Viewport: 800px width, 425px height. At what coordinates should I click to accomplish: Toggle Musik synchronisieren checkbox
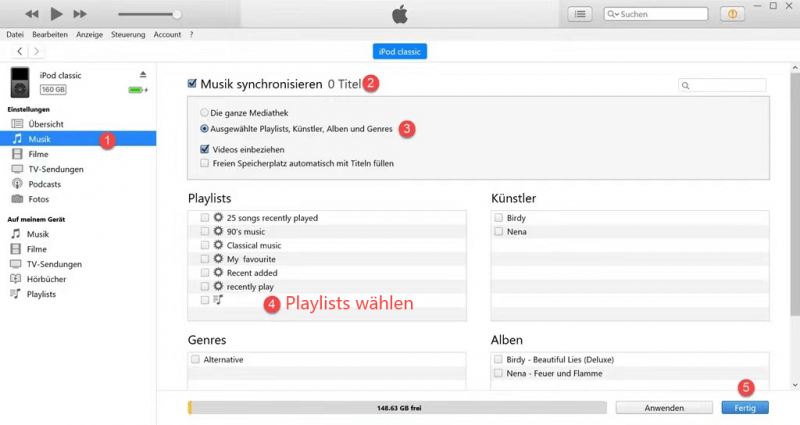192,83
